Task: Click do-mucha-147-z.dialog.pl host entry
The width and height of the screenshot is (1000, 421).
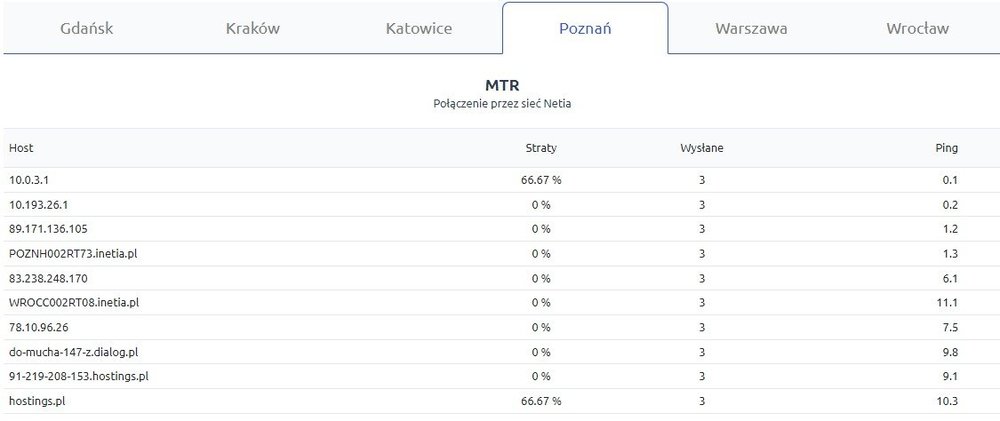Action: 73,352
